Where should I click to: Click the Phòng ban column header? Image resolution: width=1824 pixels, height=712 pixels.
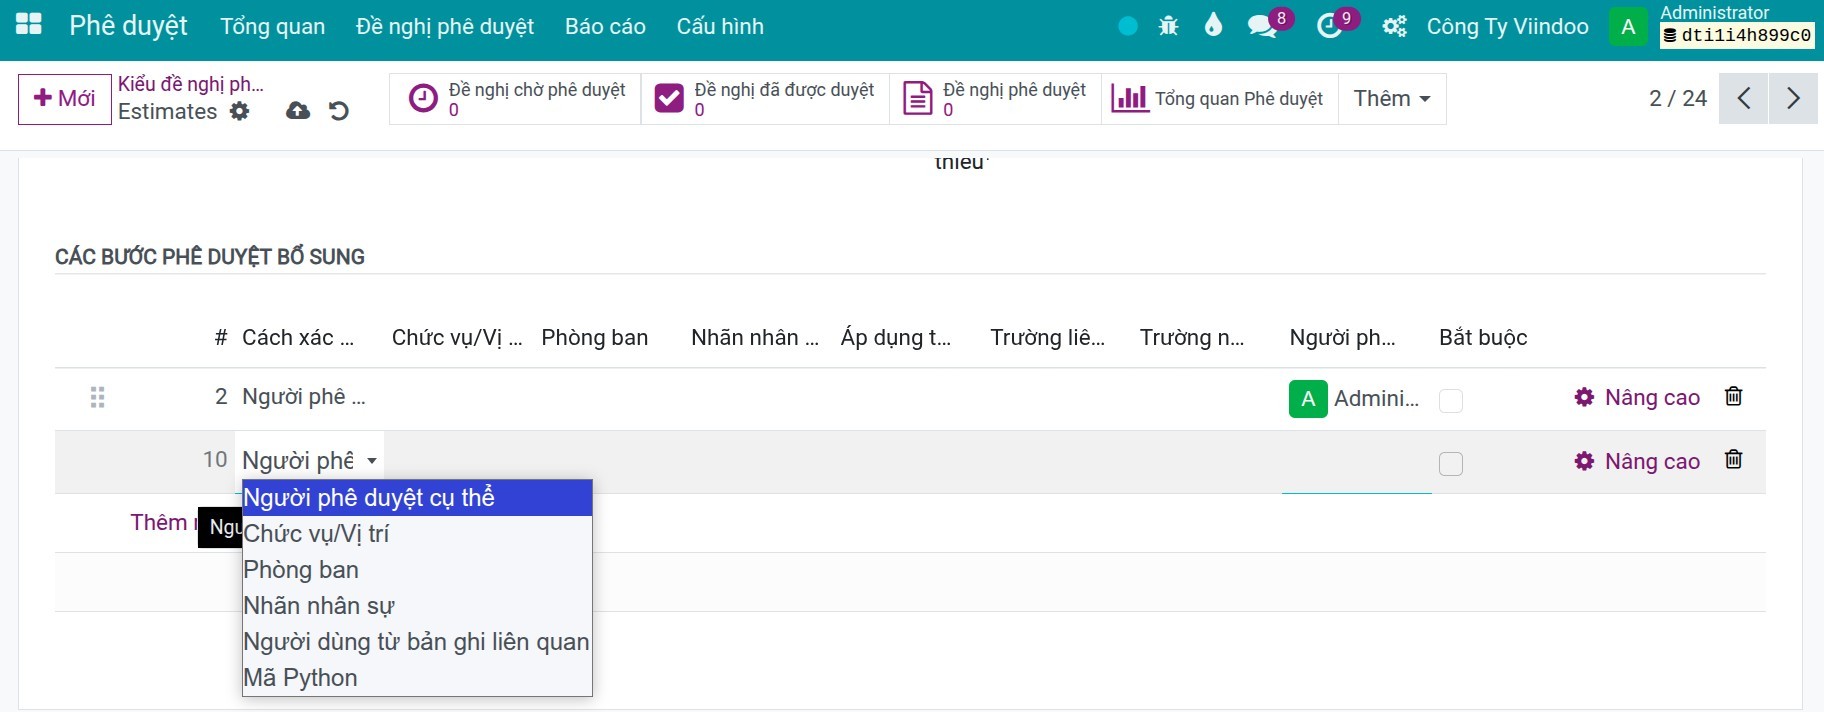595,338
